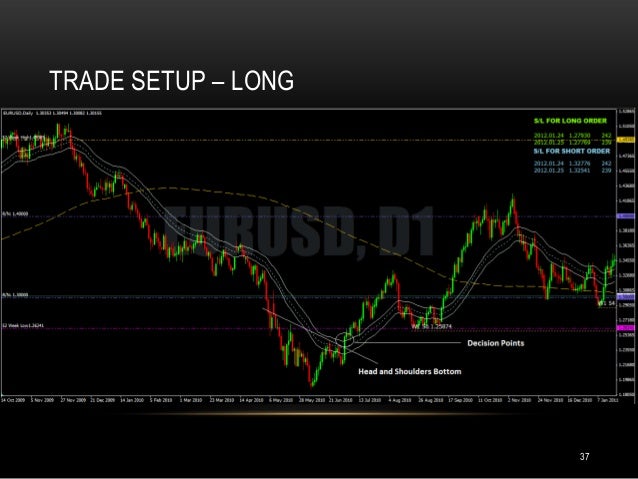Click the EURUSD,Daily chart header text
Viewport: 638px width, 479px height.
point(52,113)
